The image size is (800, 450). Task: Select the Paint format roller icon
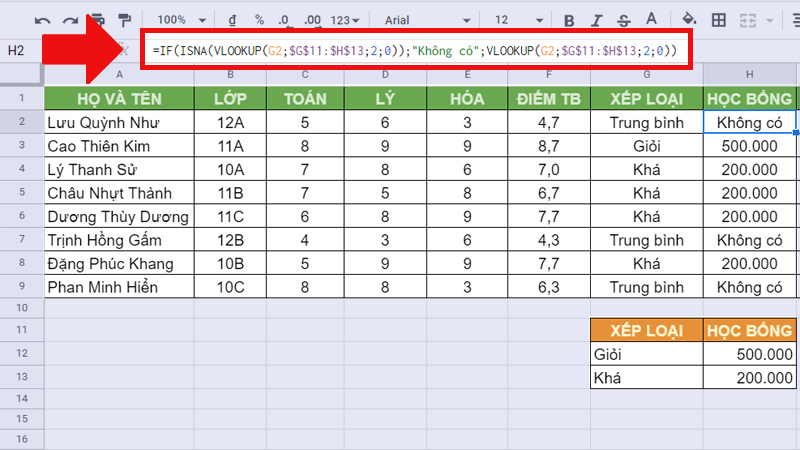click(125, 19)
